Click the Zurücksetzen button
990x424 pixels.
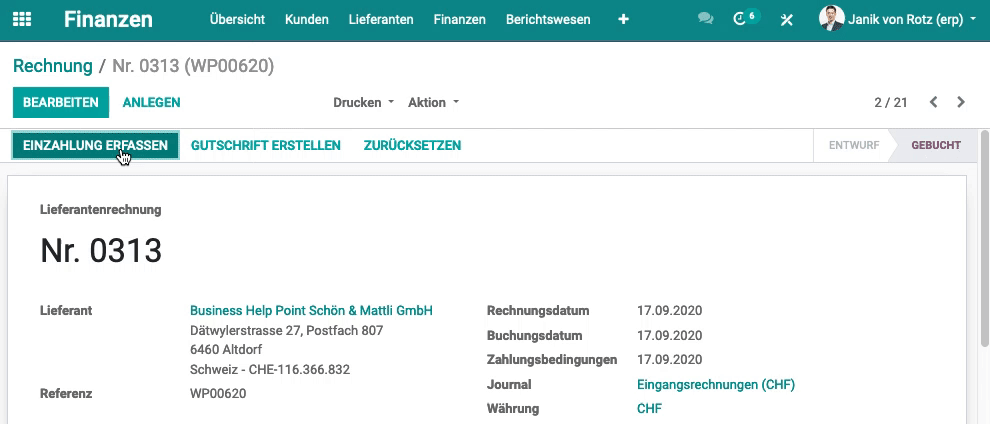[x=412, y=146]
